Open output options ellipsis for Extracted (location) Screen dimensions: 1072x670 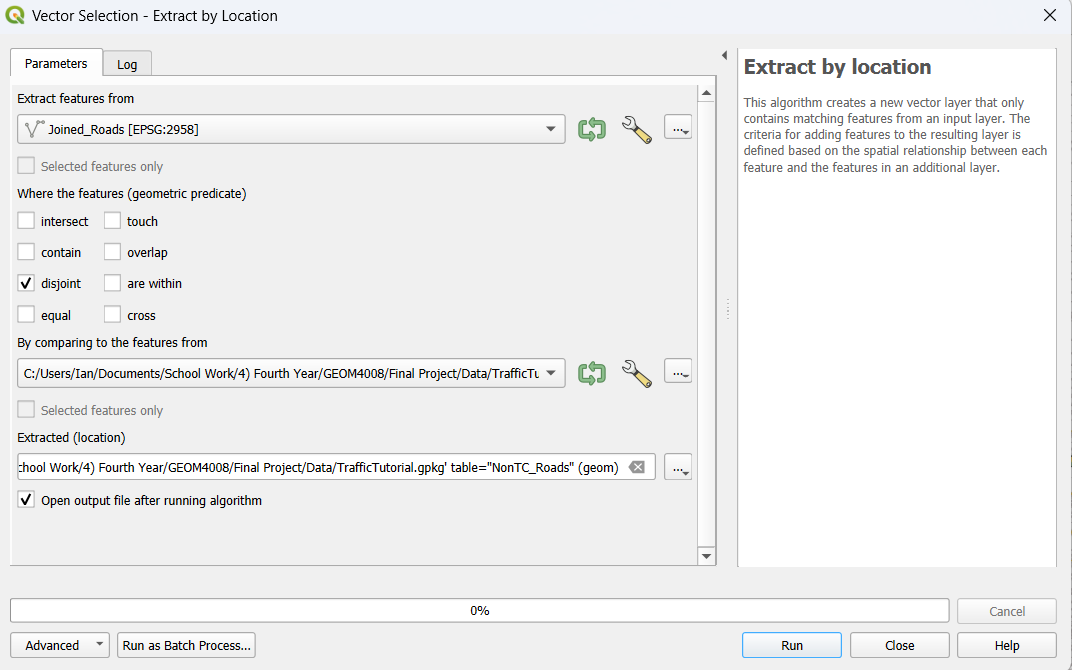[678, 467]
